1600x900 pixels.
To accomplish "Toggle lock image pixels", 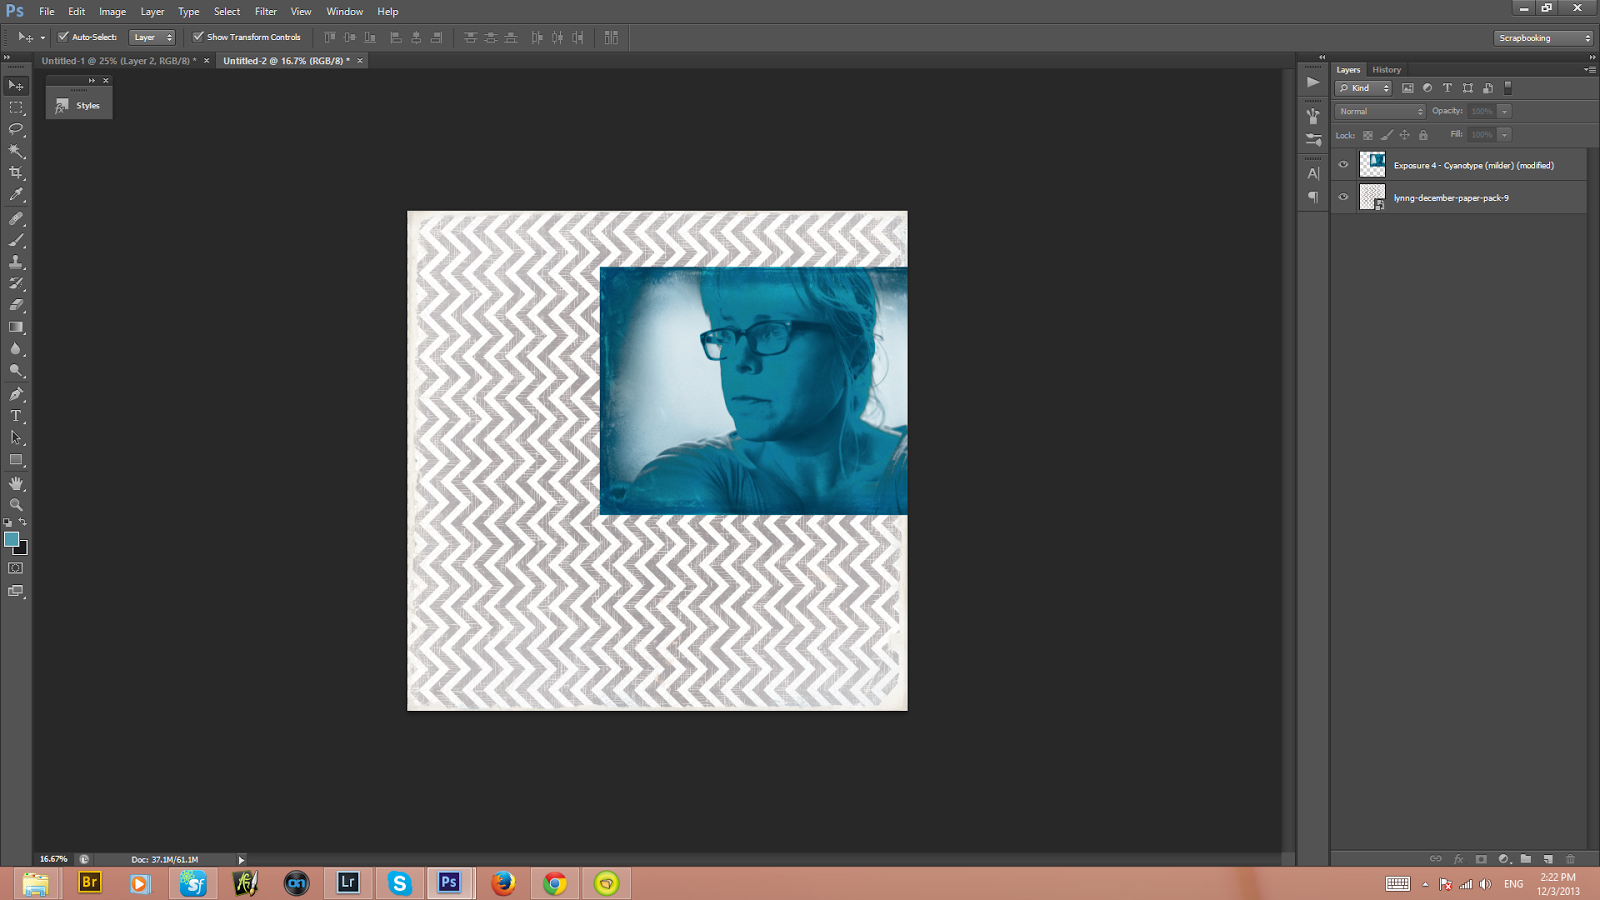I will [x=1386, y=135].
